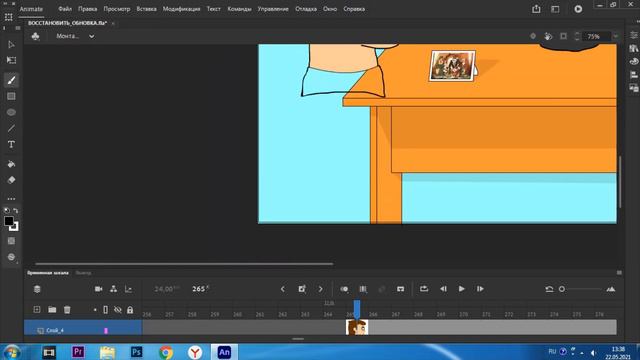640x360 pixels.
Task: Toggle loop playback
Action: pyautogui.click(x=424, y=289)
